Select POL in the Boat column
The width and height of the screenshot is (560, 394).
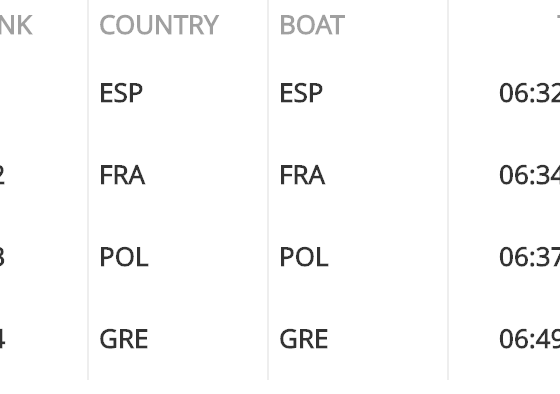304,257
